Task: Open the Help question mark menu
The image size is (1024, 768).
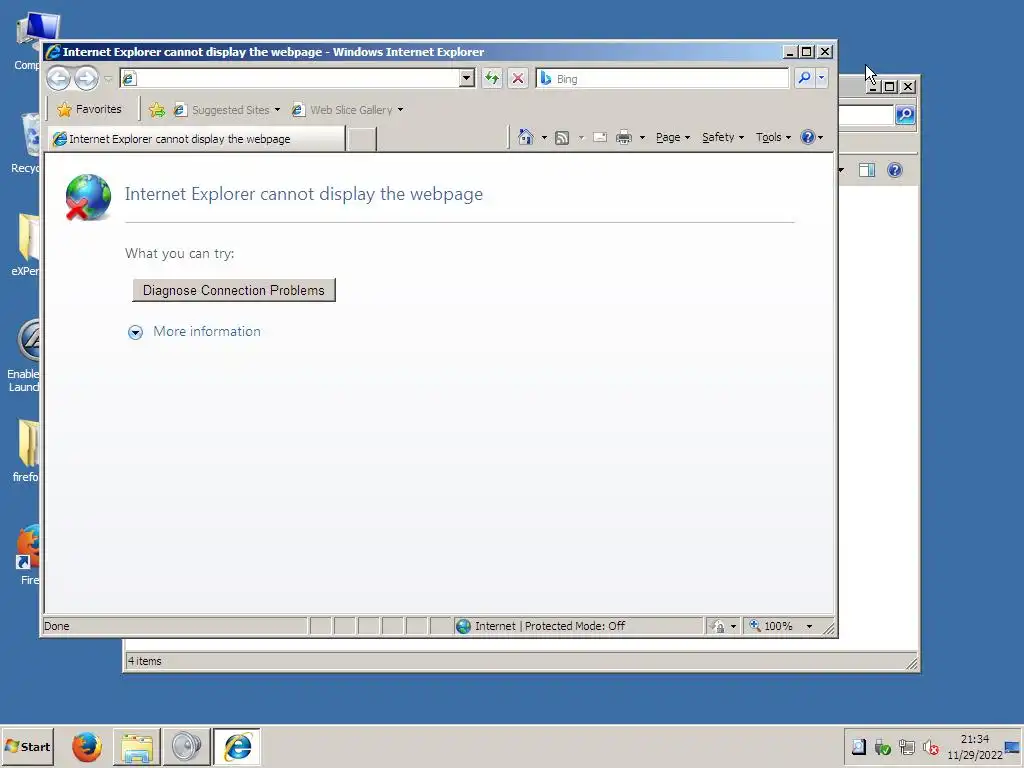Action: click(812, 137)
